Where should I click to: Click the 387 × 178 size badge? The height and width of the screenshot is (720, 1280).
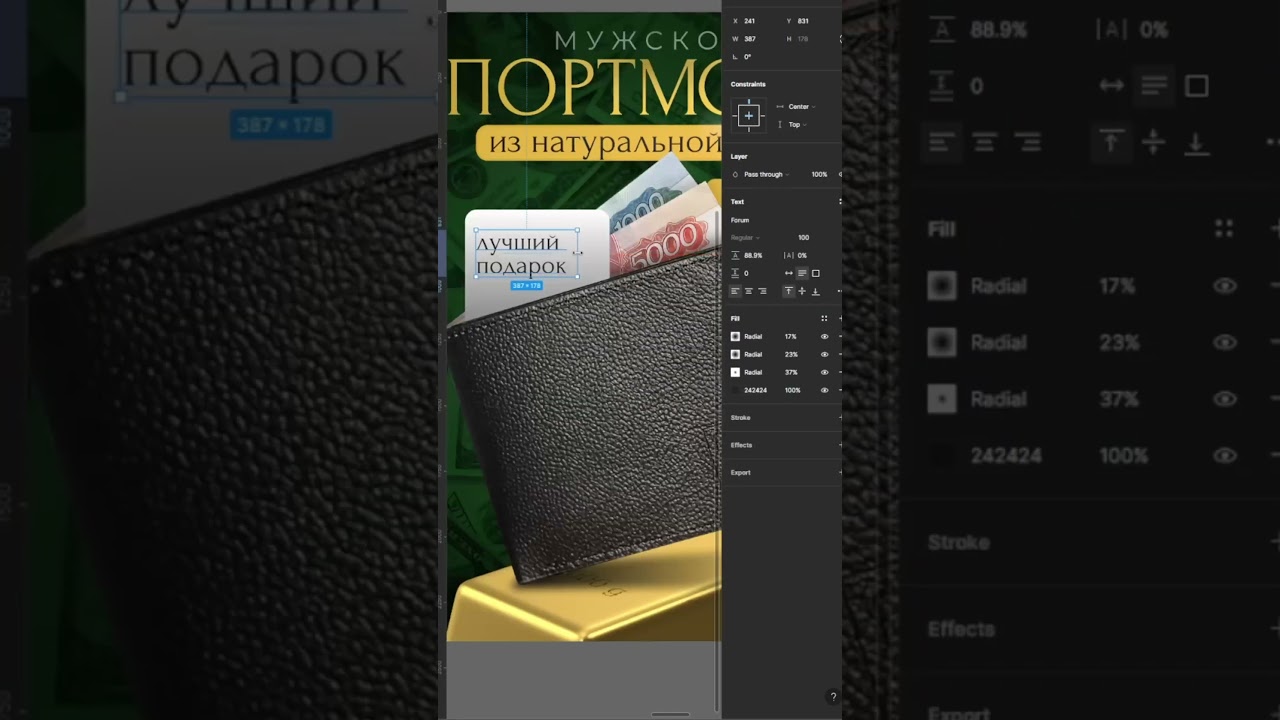[527, 286]
